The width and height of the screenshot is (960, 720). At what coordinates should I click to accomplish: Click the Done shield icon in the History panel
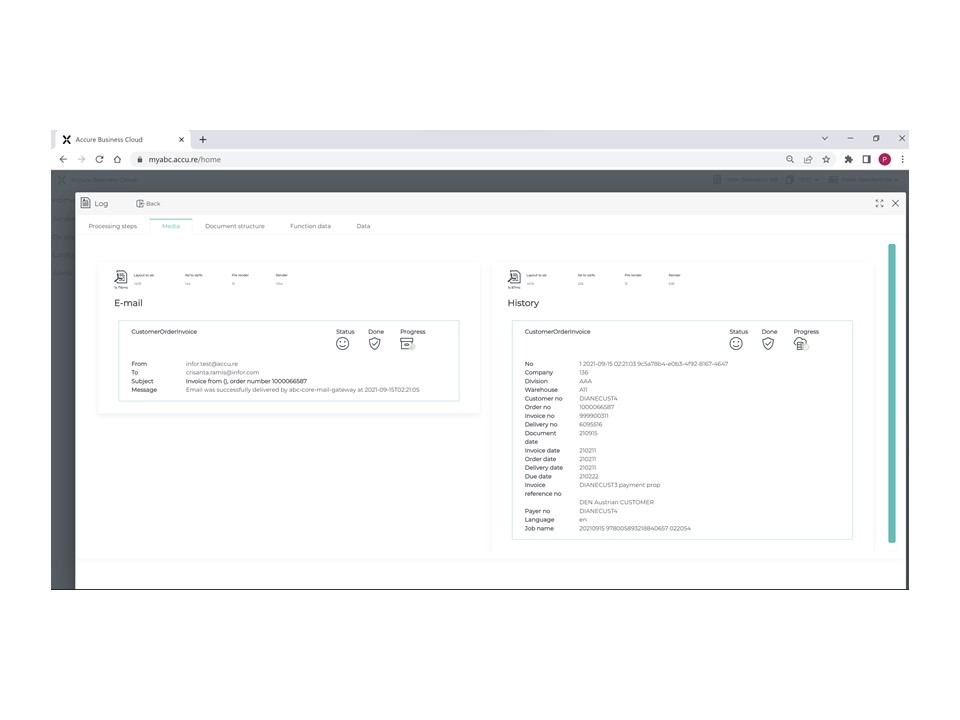tap(768, 343)
